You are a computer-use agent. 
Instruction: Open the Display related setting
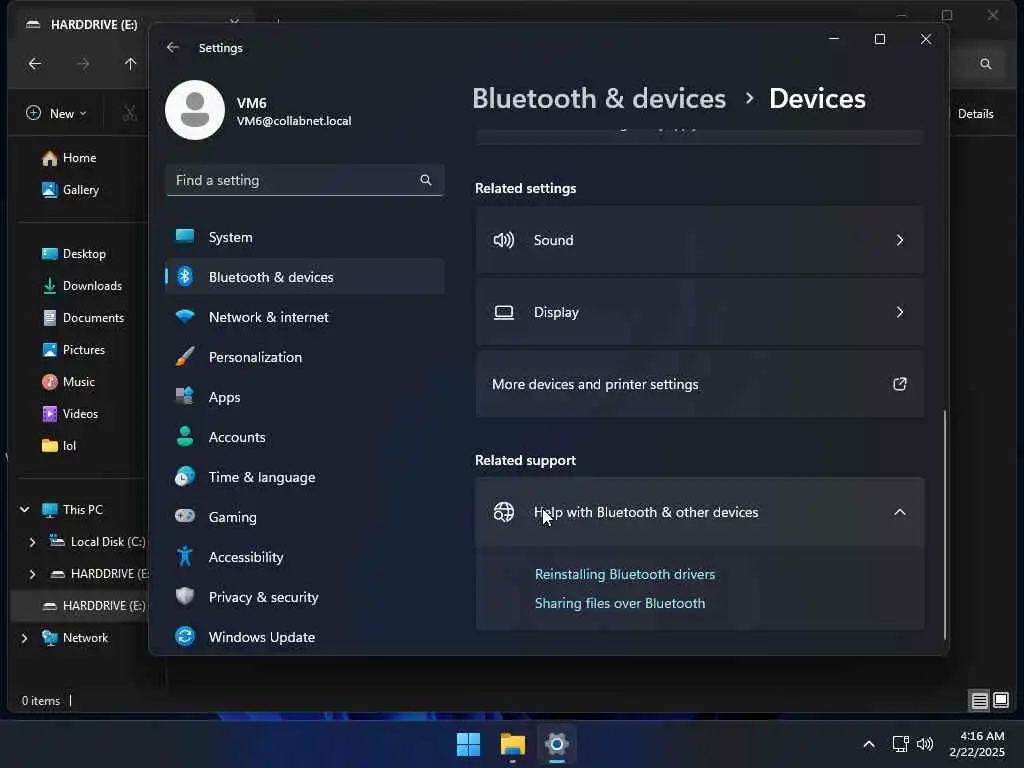(699, 312)
